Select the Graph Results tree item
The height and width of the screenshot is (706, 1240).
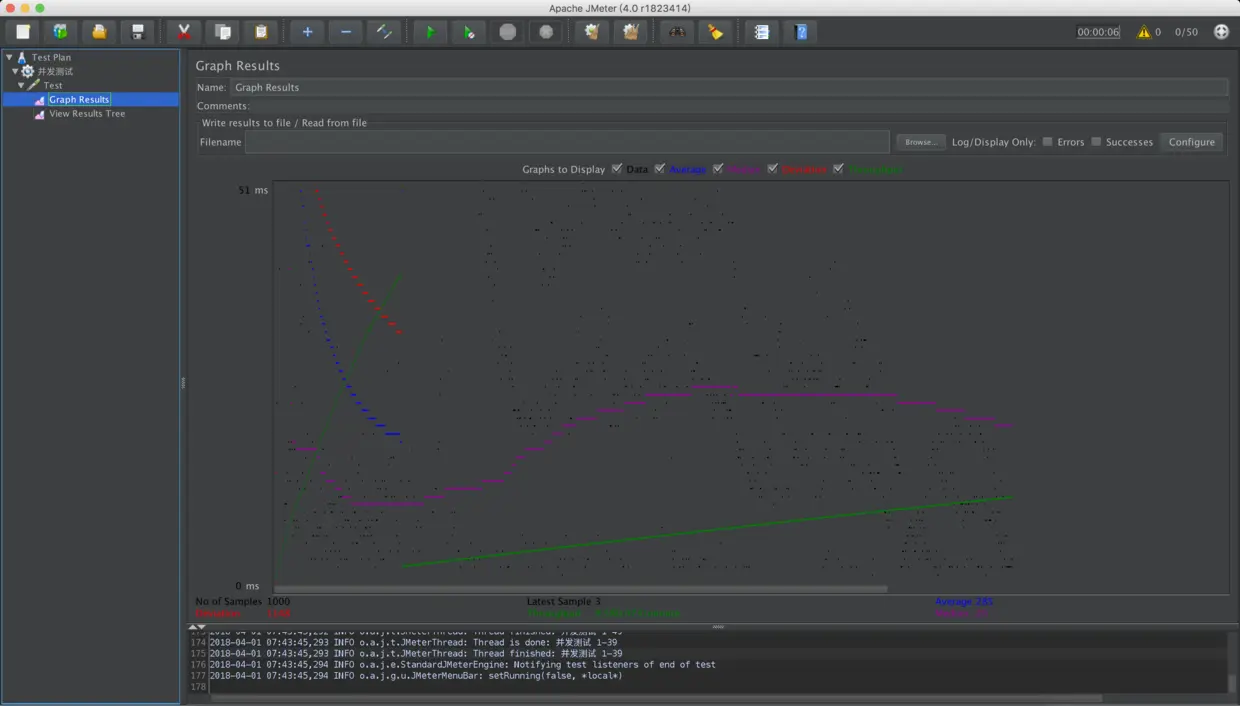coord(79,100)
